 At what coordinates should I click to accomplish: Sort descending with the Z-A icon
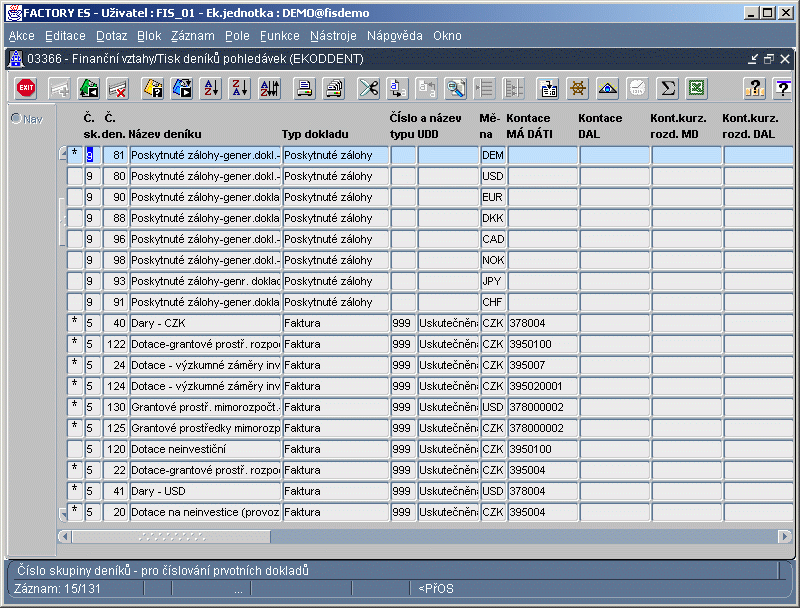click(x=240, y=88)
